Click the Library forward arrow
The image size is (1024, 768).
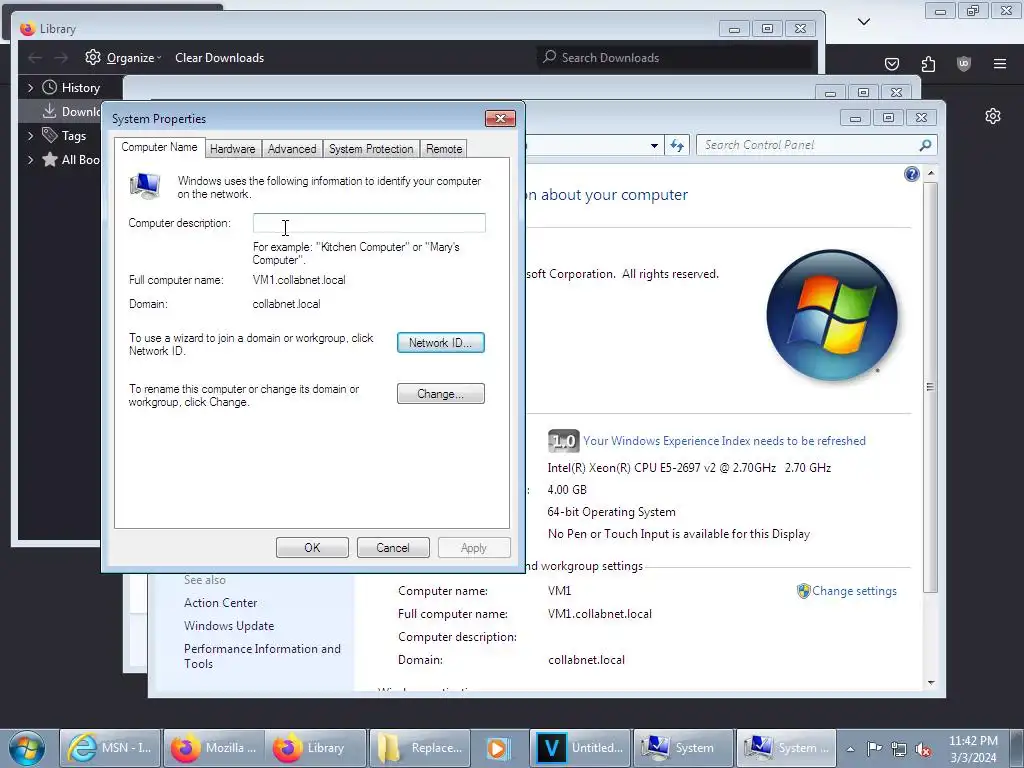click(x=61, y=57)
